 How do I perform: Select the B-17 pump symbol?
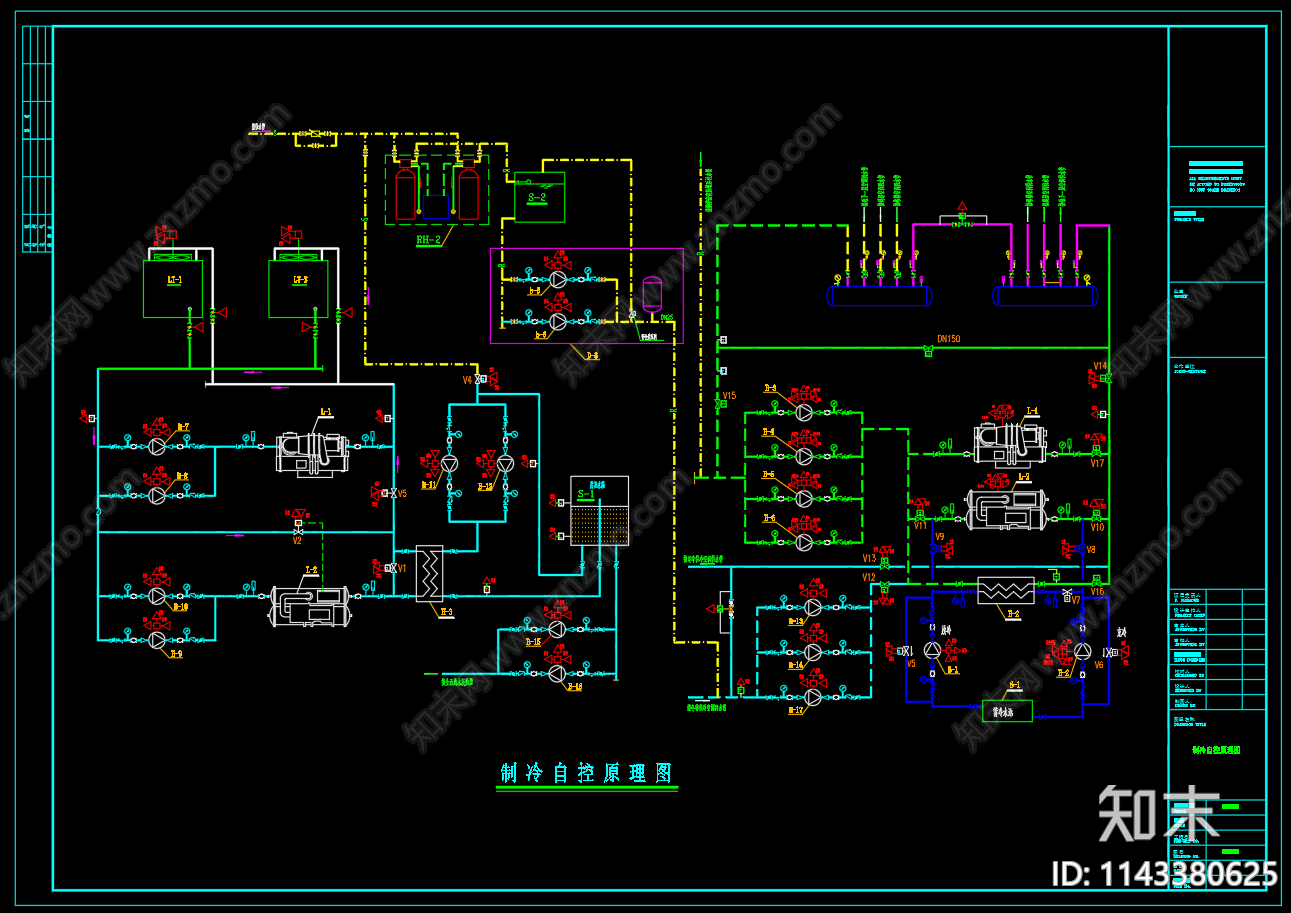click(813, 696)
